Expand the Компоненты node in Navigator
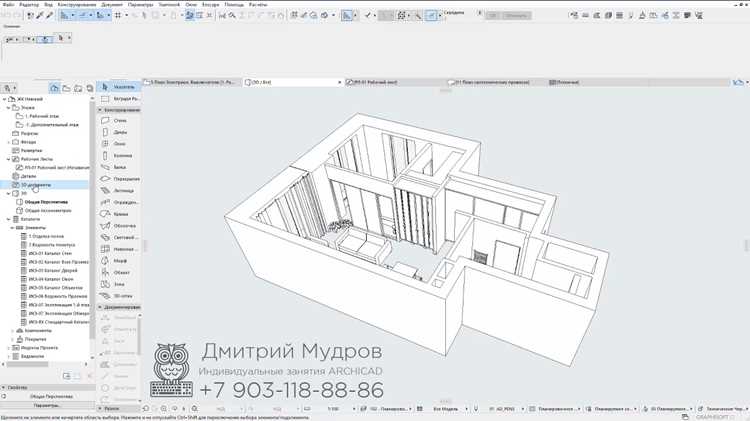The image size is (750, 421). coord(12,331)
